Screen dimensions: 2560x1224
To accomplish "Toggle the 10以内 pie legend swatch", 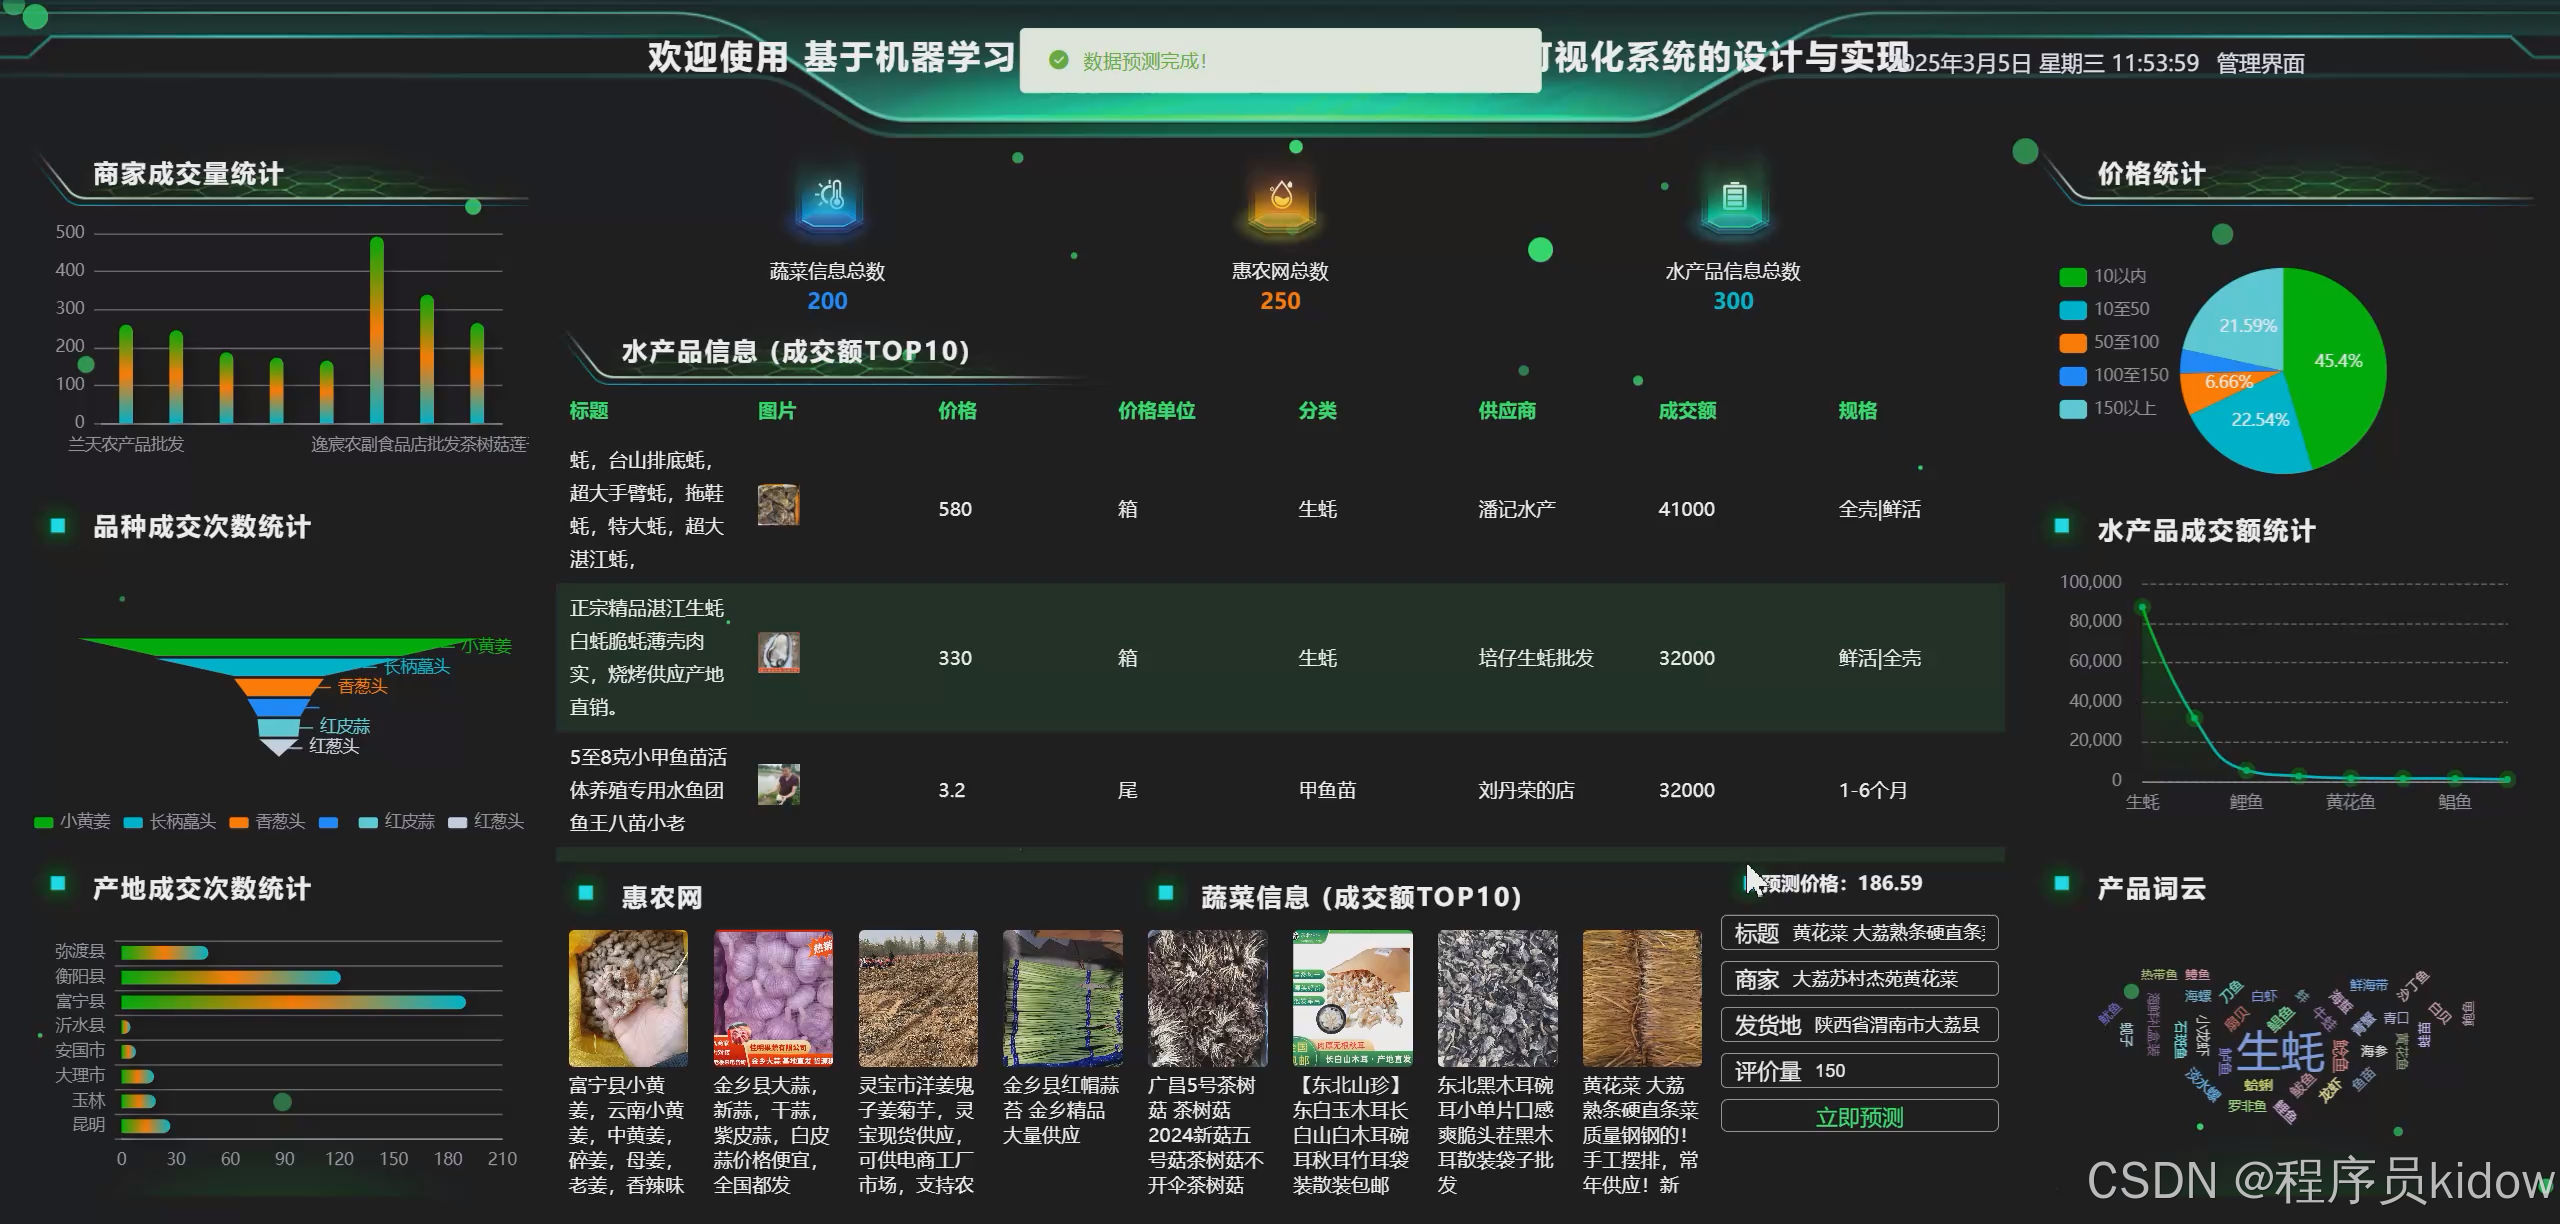I will 2072,277.
